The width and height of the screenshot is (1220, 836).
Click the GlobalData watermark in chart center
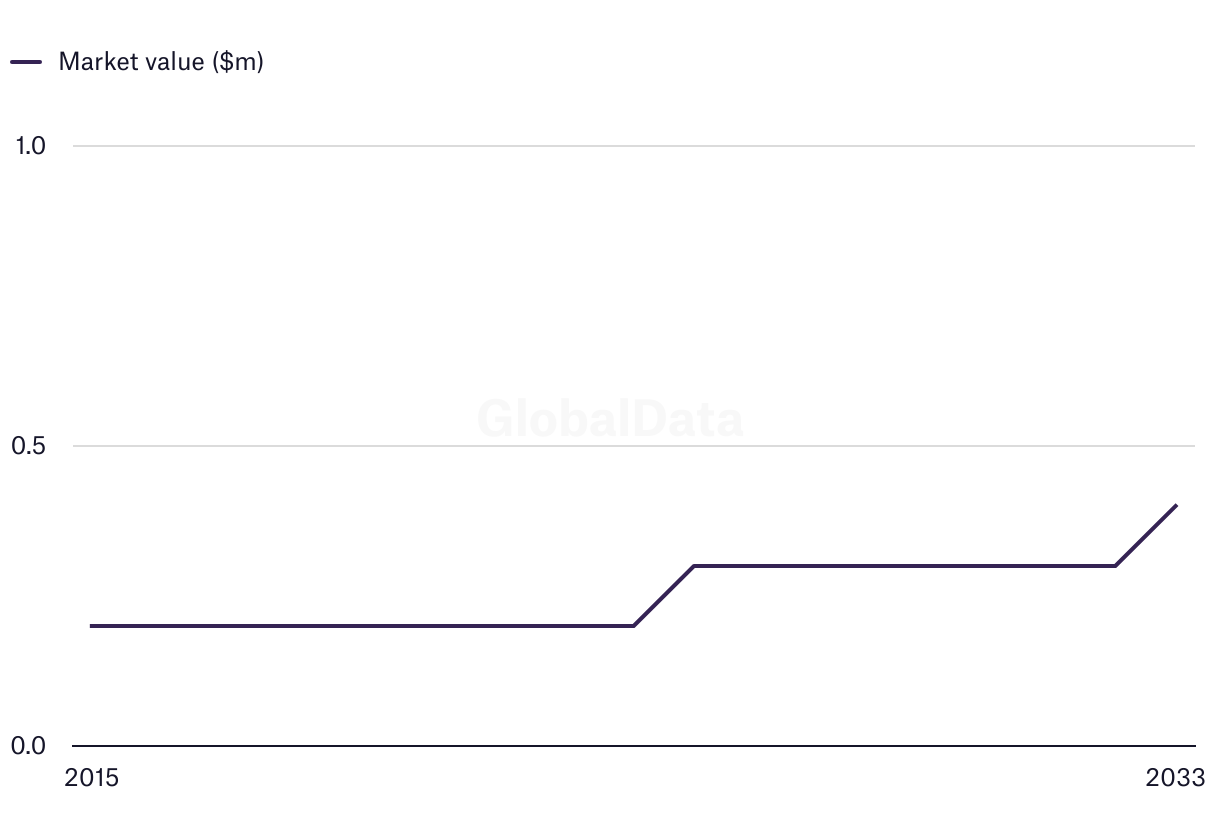610,418
